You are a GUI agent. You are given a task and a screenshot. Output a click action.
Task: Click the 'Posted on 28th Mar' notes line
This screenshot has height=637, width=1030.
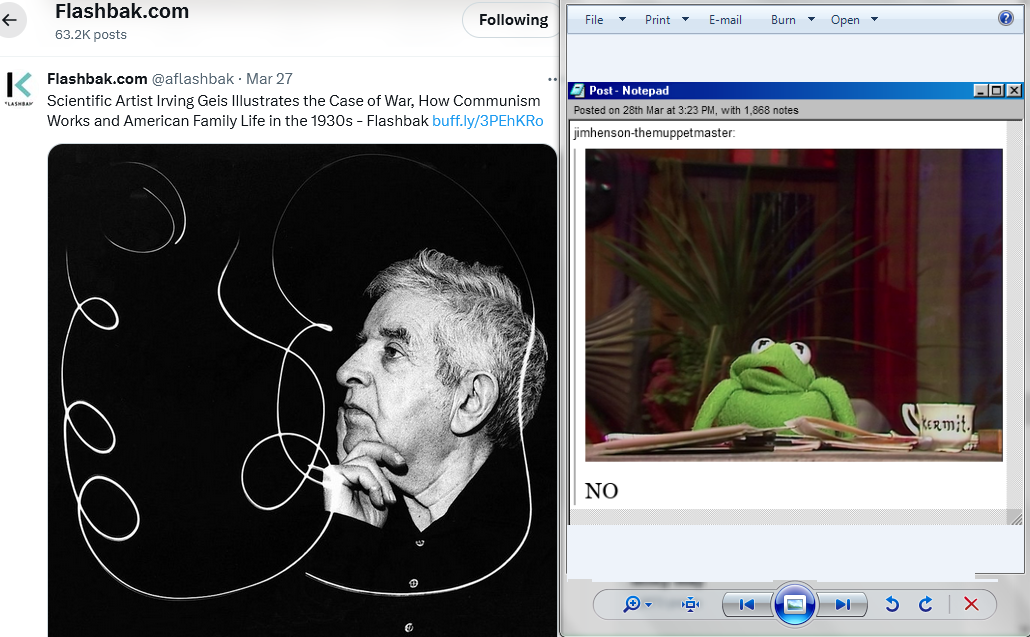coord(686,110)
